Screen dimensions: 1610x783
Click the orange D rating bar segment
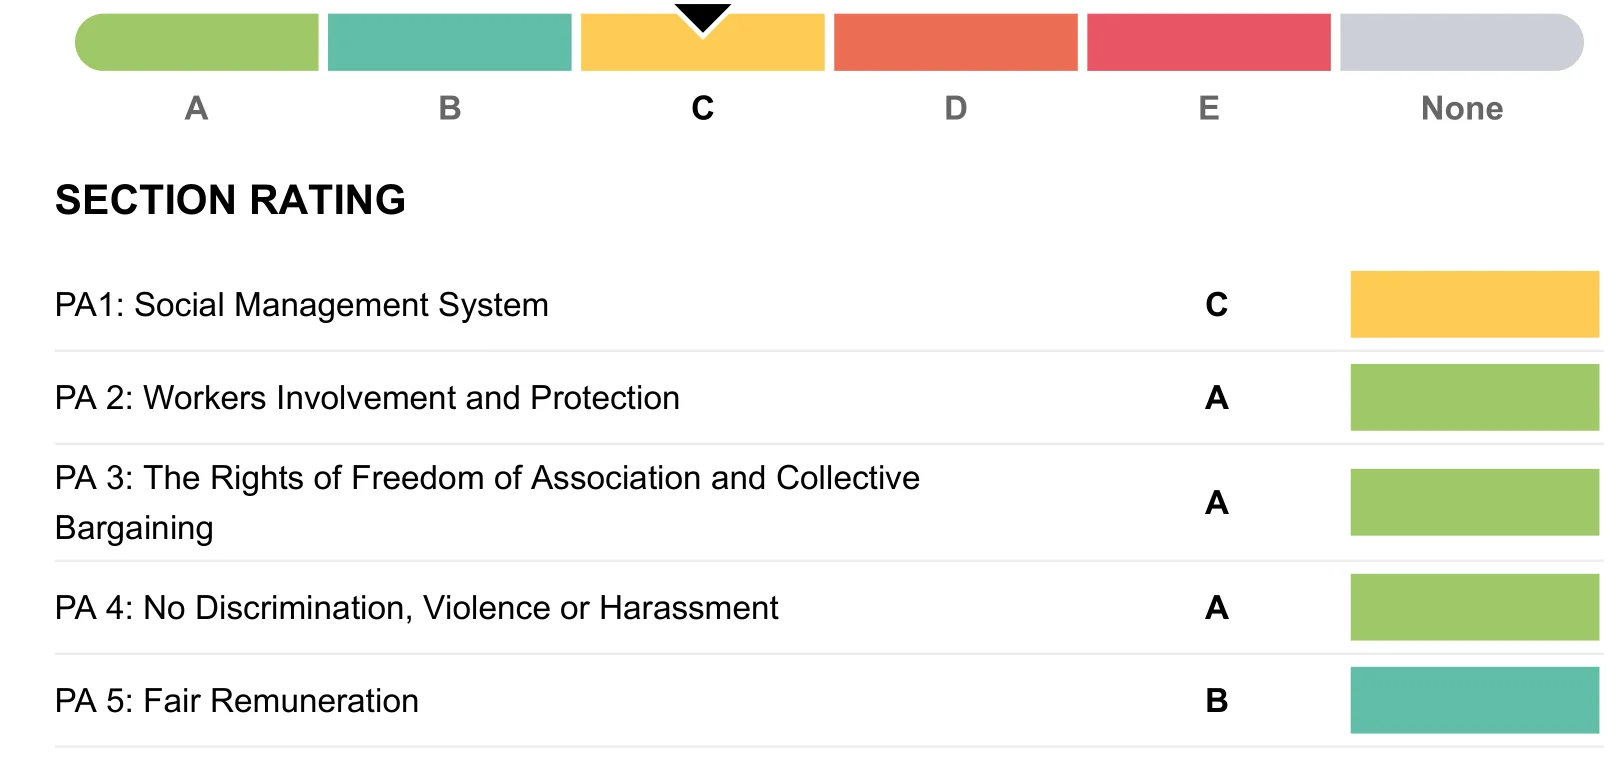coord(956,42)
